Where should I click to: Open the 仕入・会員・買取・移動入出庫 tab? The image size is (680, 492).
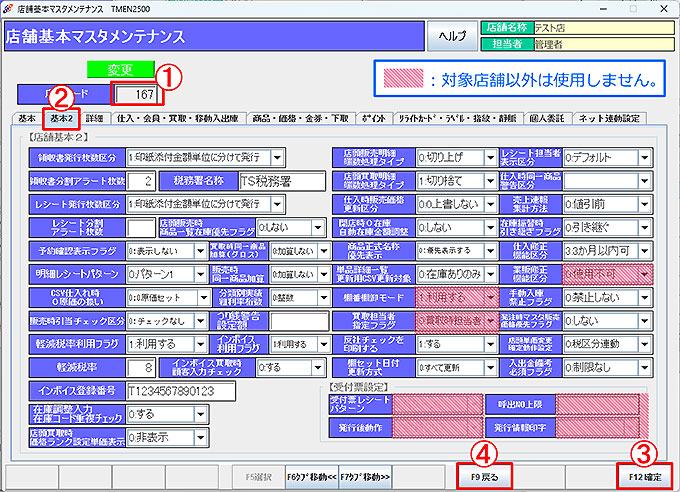tap(178, 118)
